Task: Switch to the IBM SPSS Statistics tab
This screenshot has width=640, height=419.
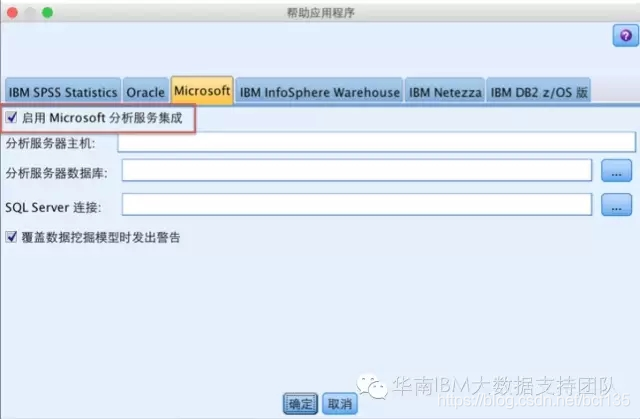Action: point(63,92)
